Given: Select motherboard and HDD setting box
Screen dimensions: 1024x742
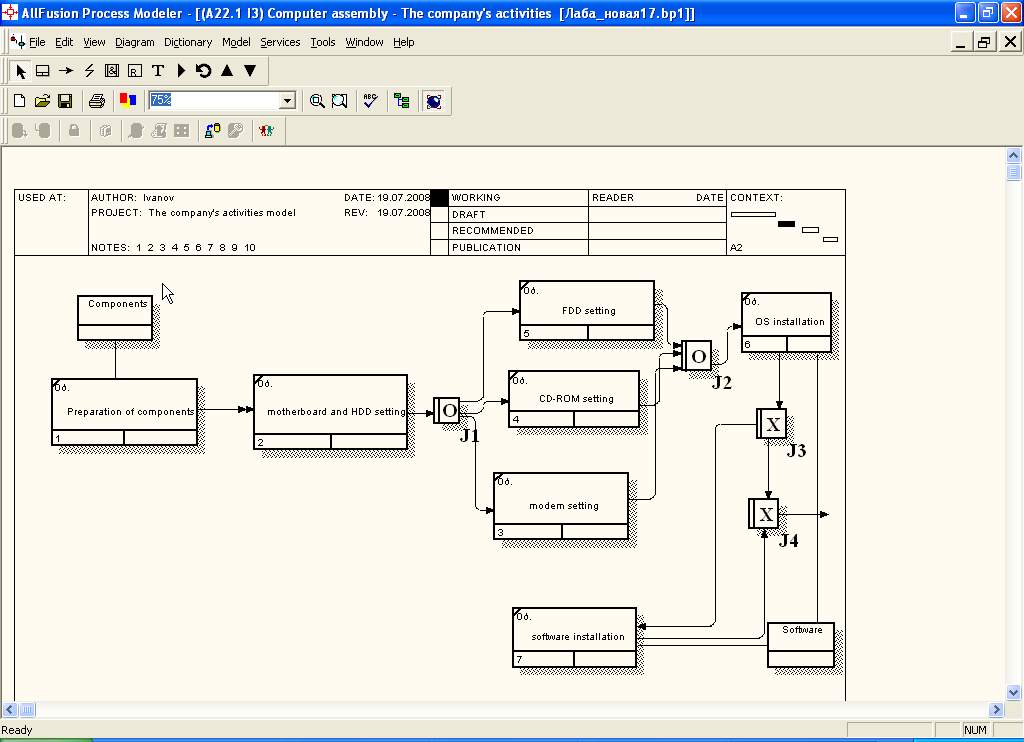Looking at the screenshot, I should tap(330, 411).
